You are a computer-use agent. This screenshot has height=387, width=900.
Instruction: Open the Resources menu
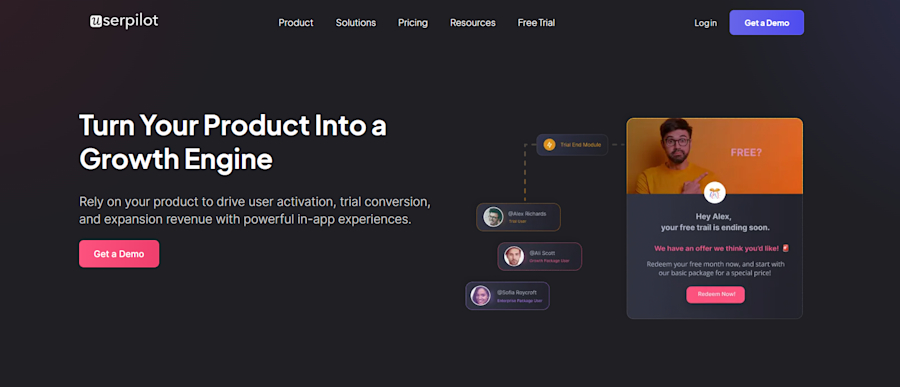(x=472, y=23)
